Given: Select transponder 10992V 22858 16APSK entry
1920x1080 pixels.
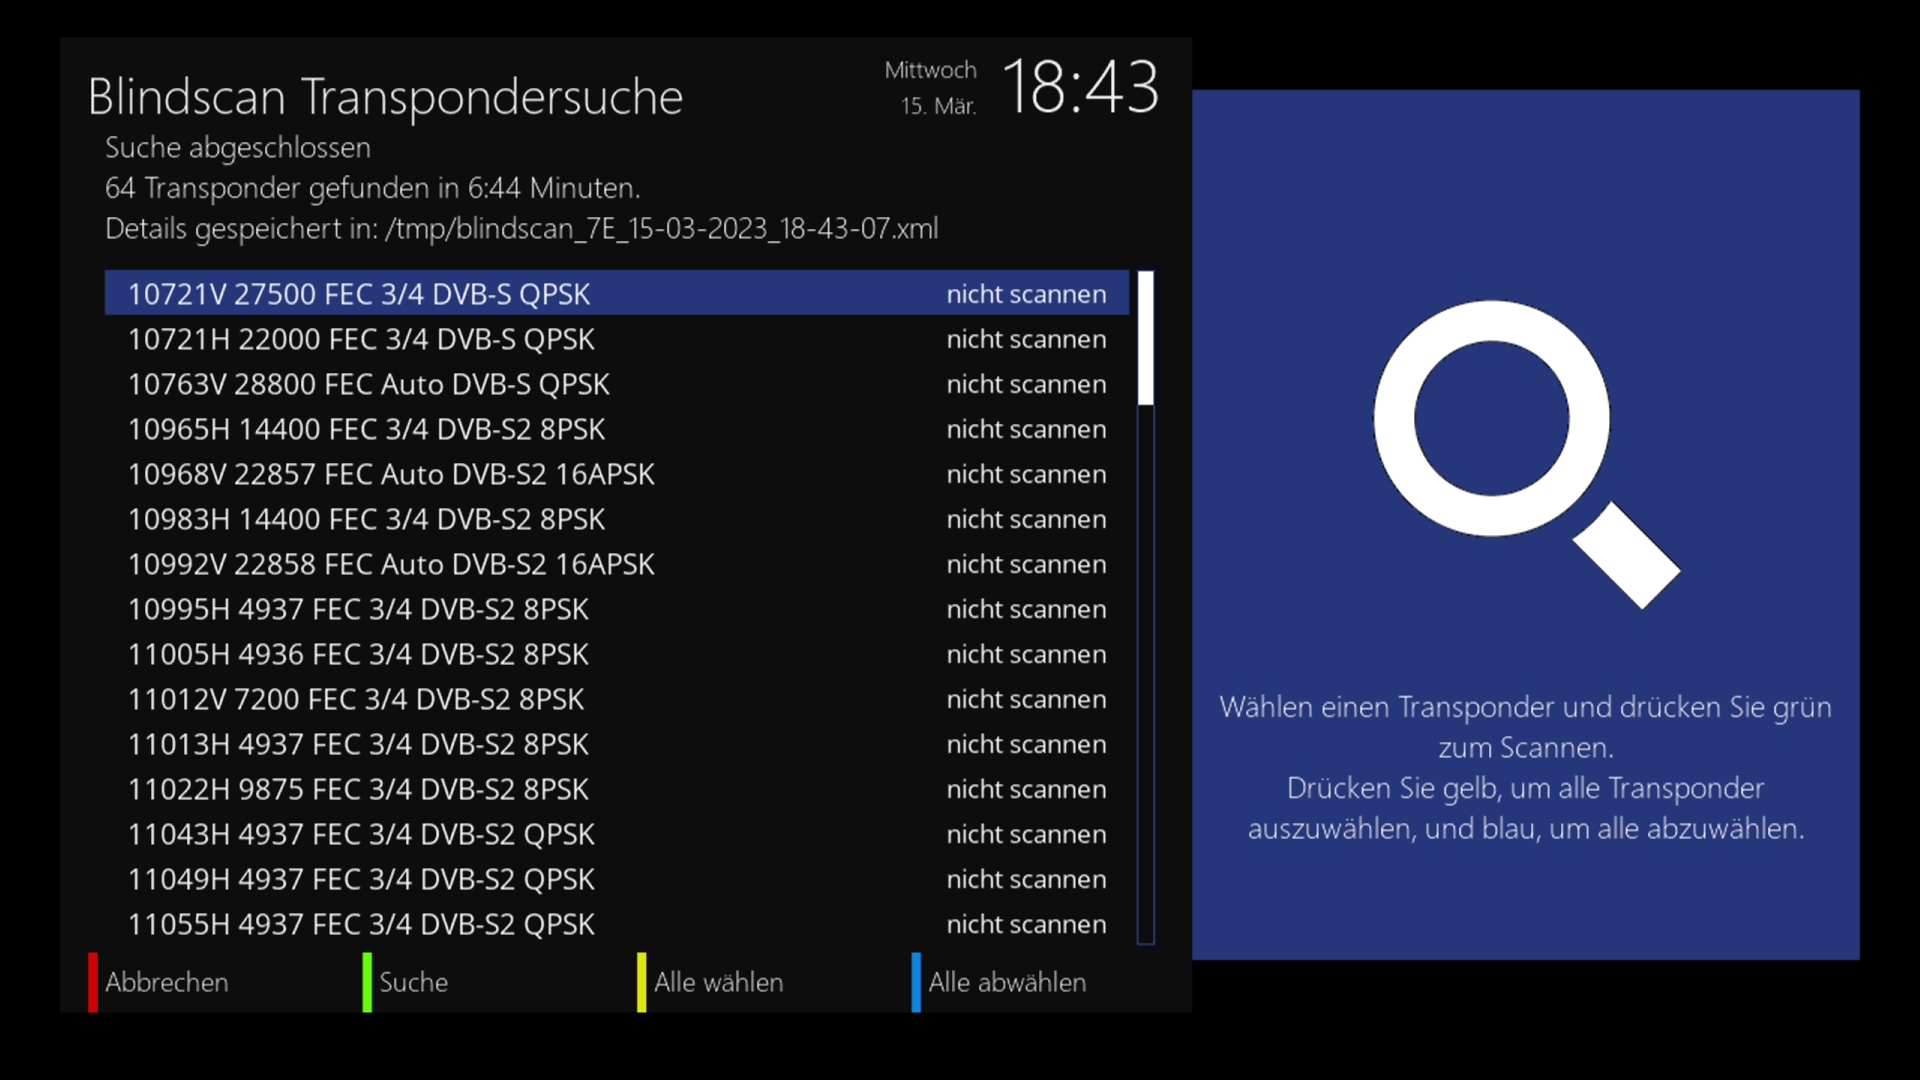Looking at the screenshot, I should point(617,564).
